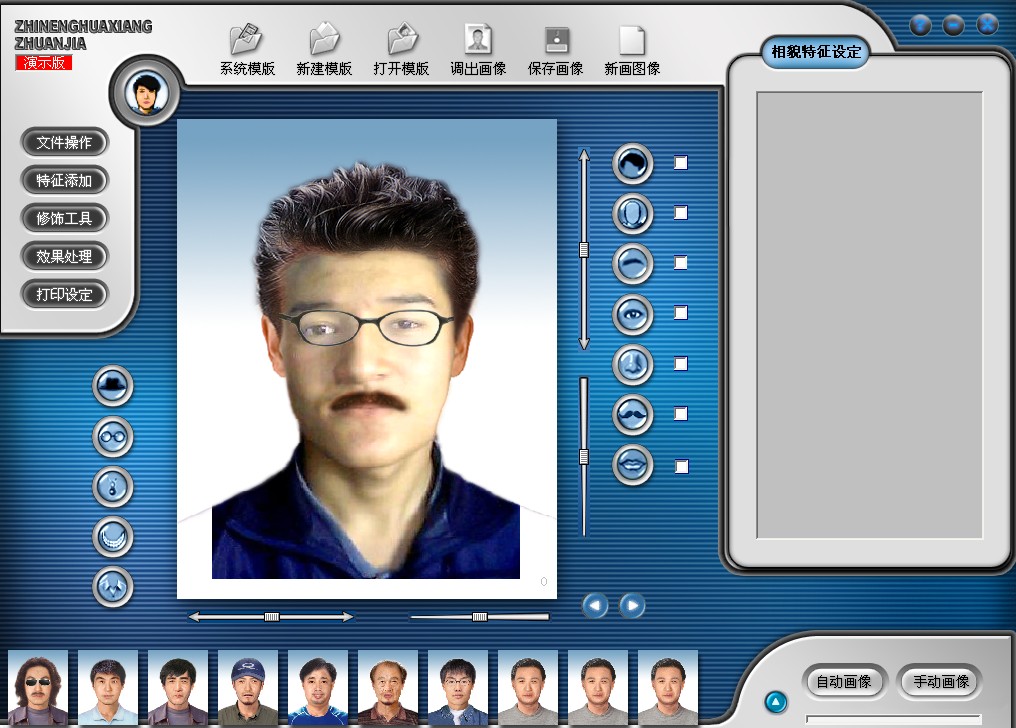Image resolution: width=1016 pixels, height=728 pixels.
Task: Go to next feature with right arrow
Action: 632,605
